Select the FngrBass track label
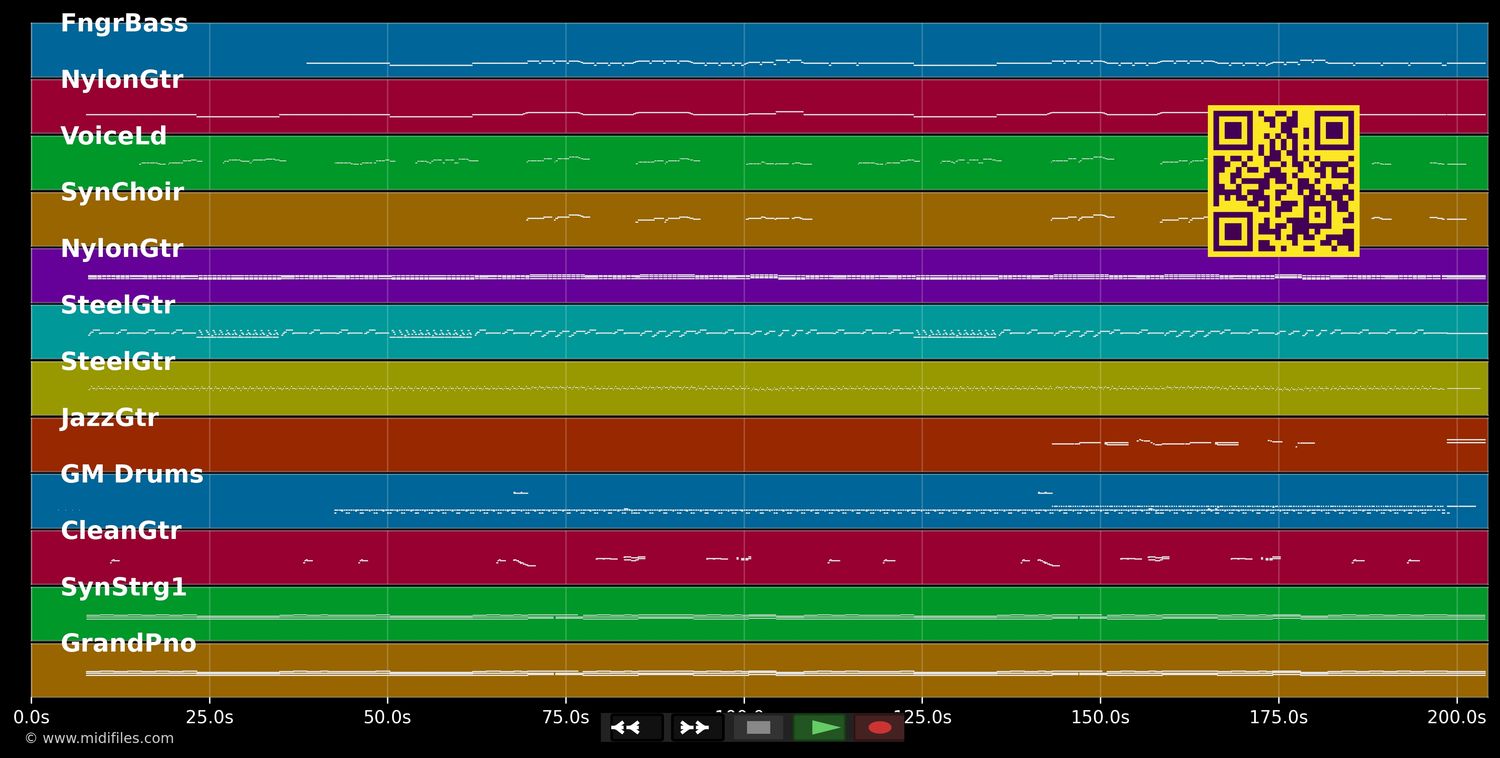The image size is (1500, 758). click(124, 24)
